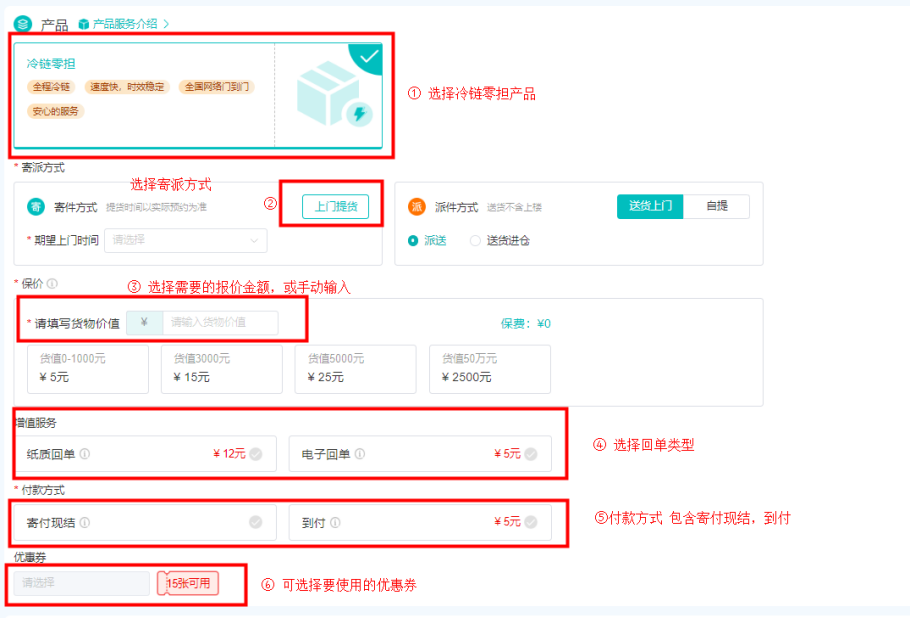Open the 优惠券 select dropdown

pos(82,583)
